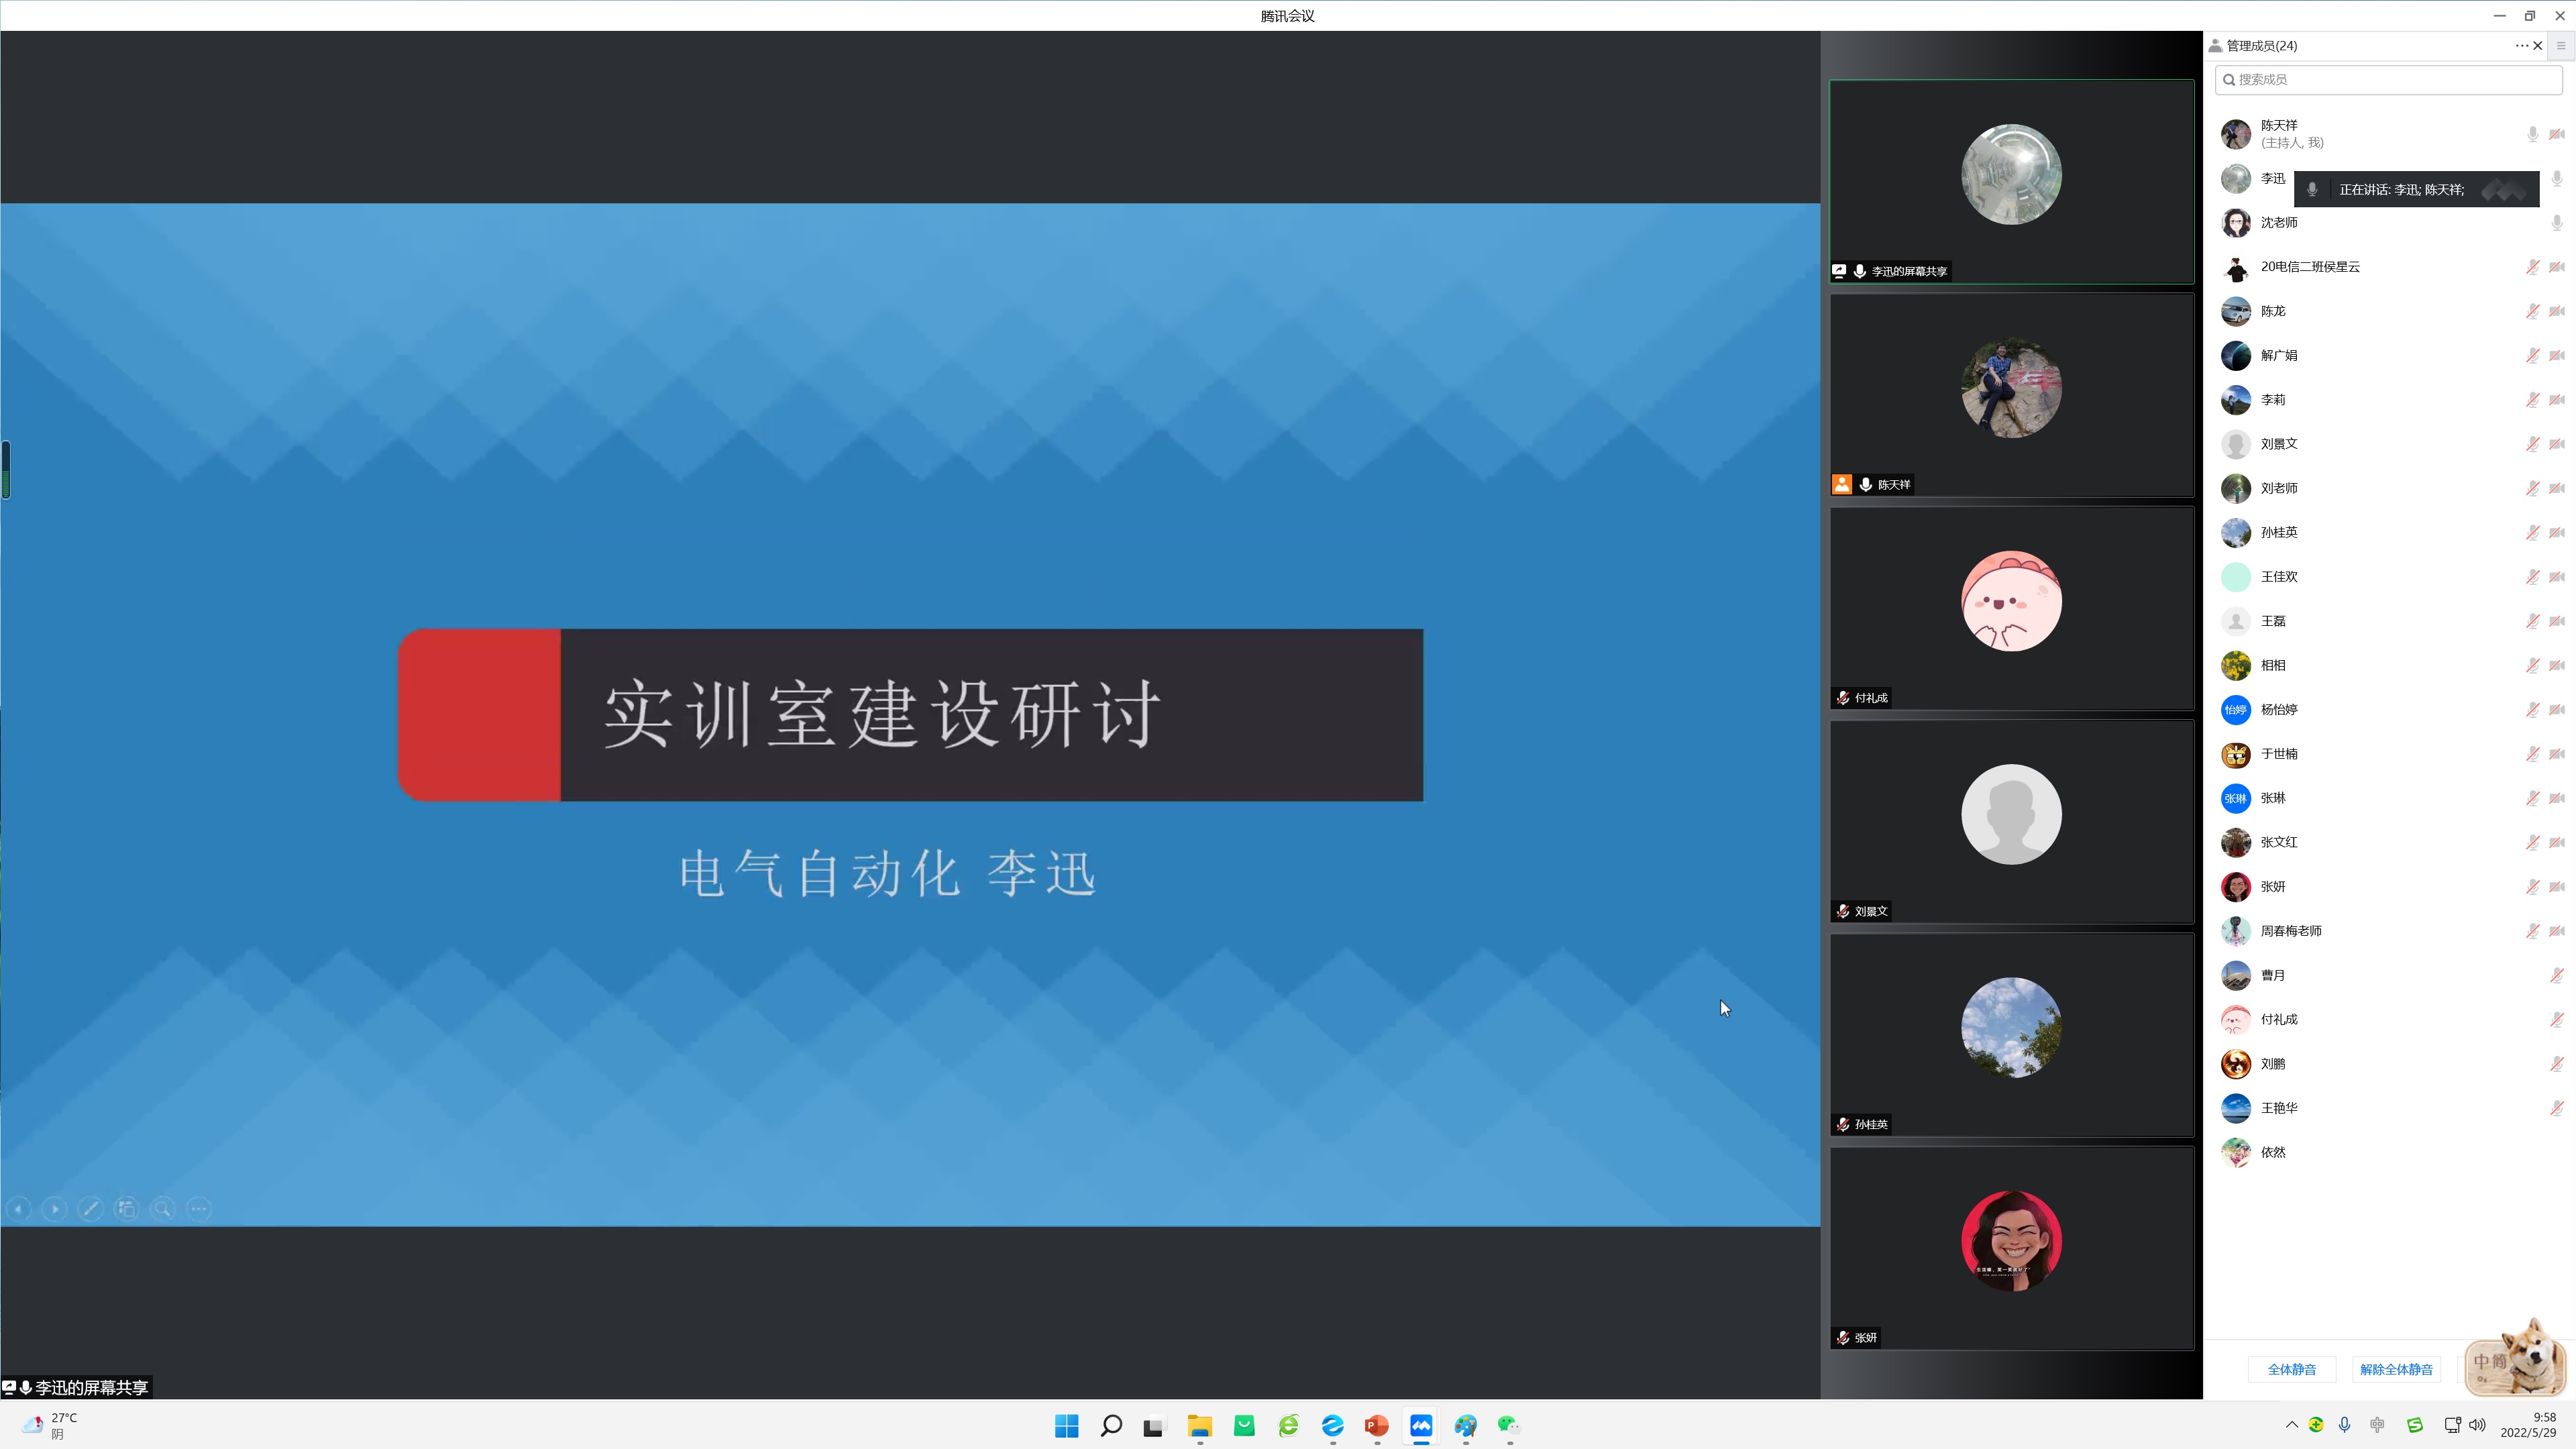Click the previous slide arrow in slideshow controls

19,1209
